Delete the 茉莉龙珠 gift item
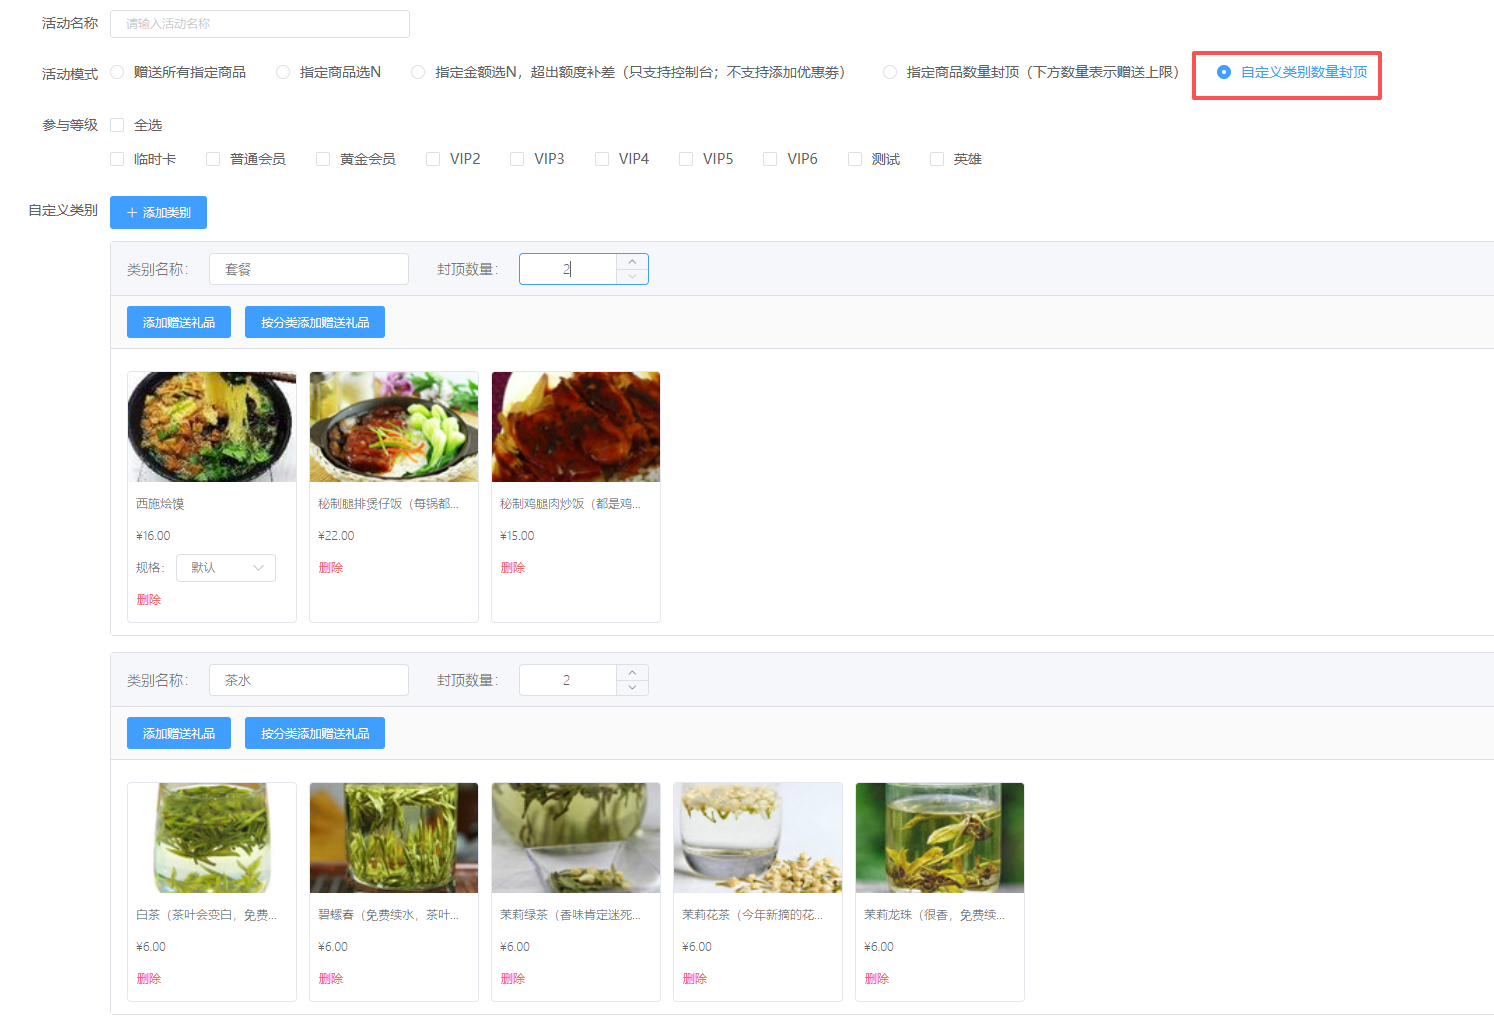 click(877, 979)
